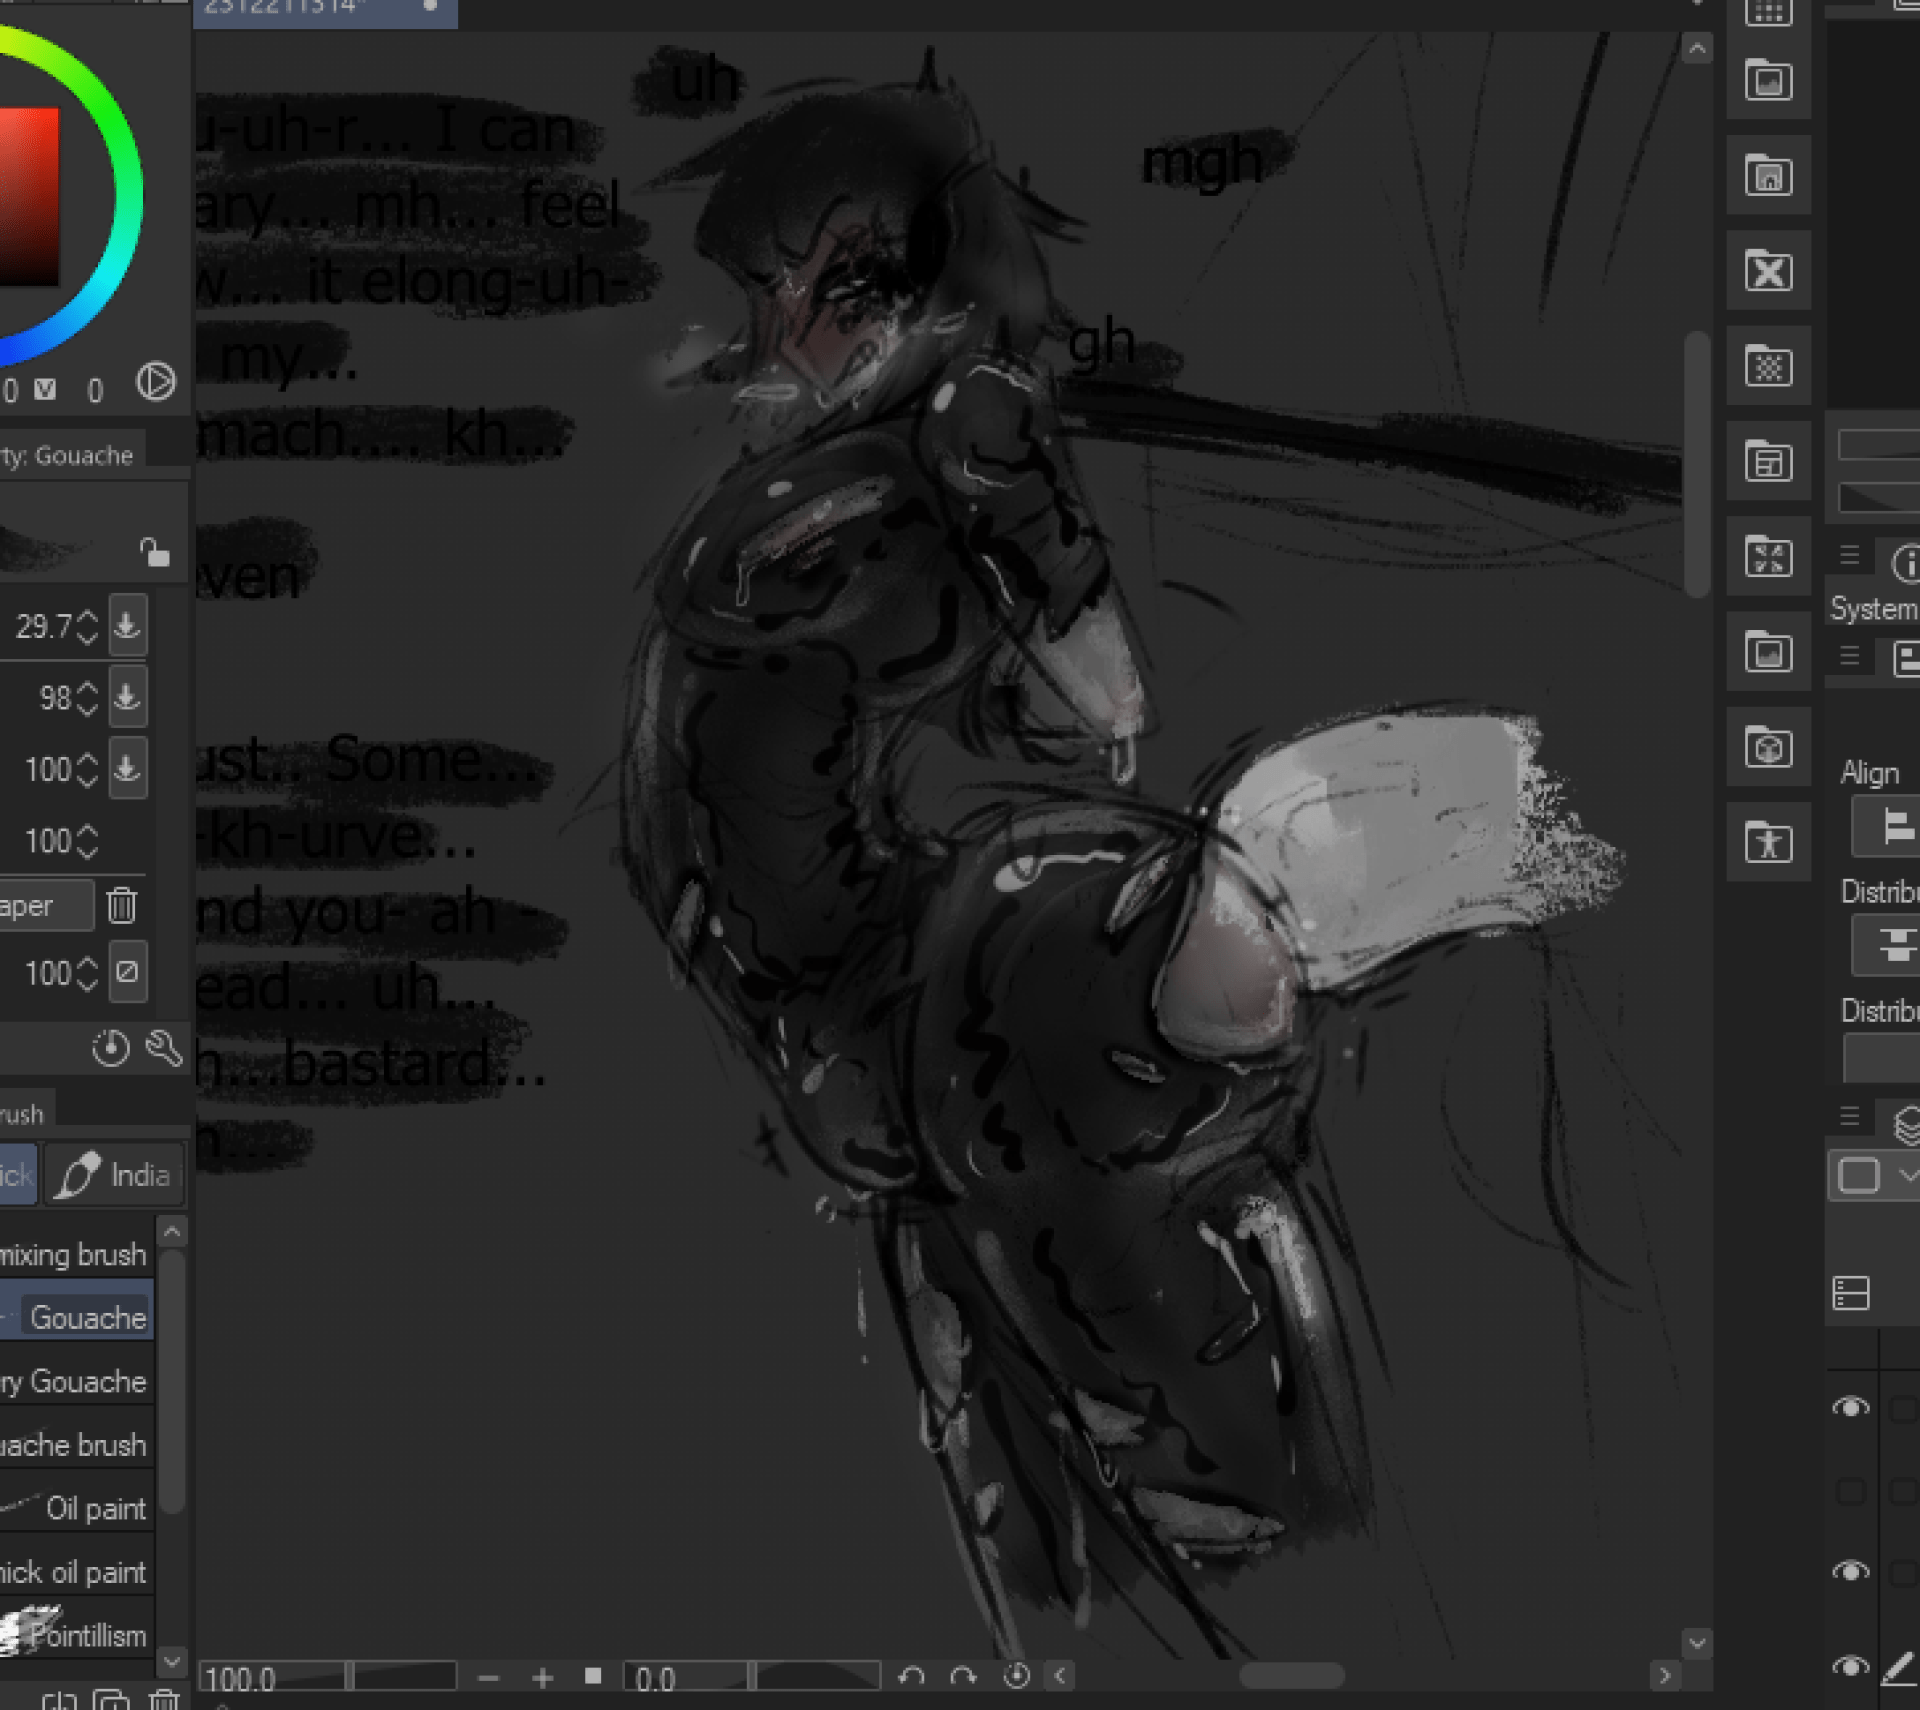The image size is (1920, 1710).
Task: Click the X-box icon in the command bar
Action: pos(1768,271)
